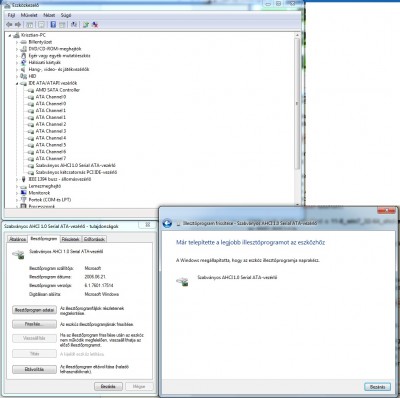Click the device icon in update wizard
Image resolution: width=400 pixels, height=398 pixels.
point(182,281)
